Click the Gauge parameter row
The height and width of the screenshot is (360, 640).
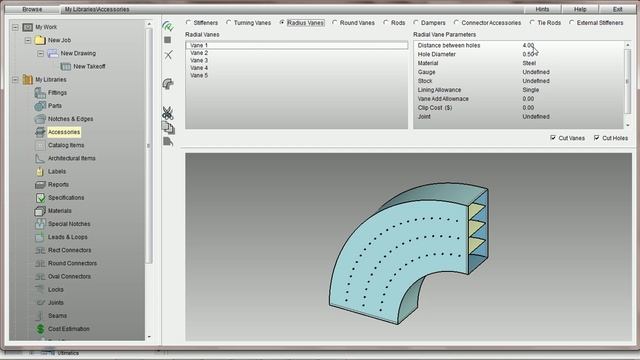(518, 72)
